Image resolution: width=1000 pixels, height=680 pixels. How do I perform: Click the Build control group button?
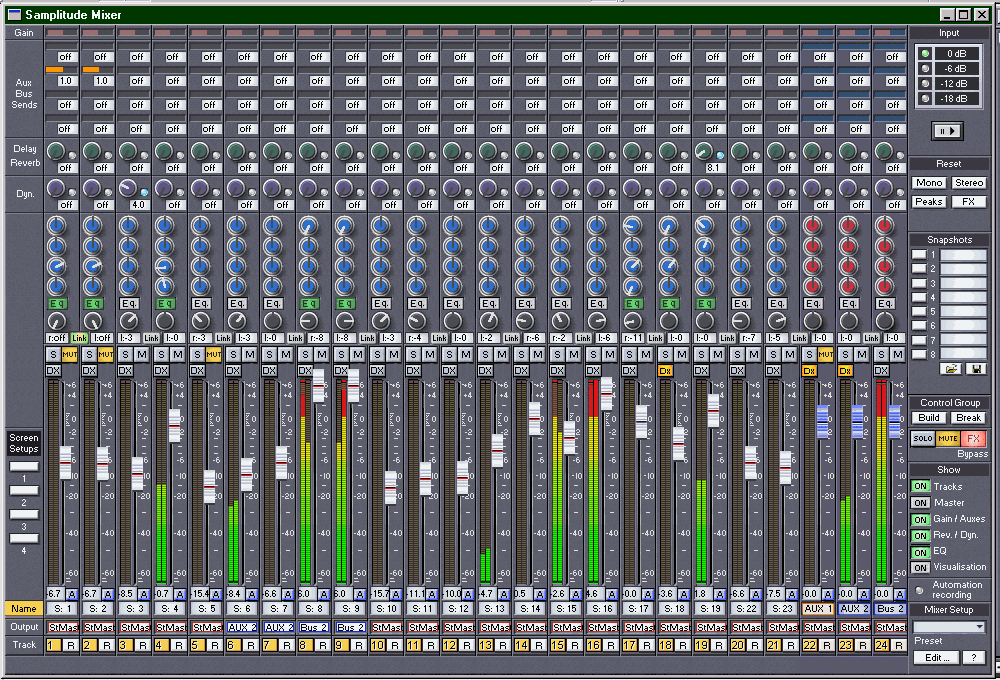point(929,418)
